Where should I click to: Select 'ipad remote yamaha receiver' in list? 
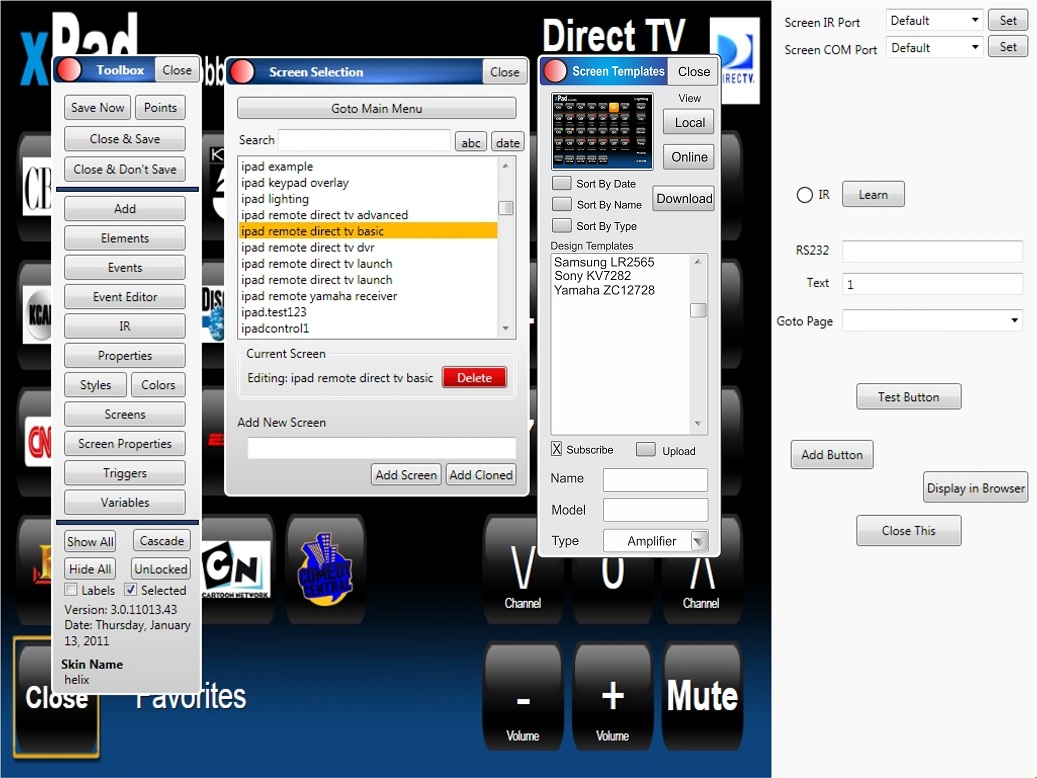tap(368, 296)
